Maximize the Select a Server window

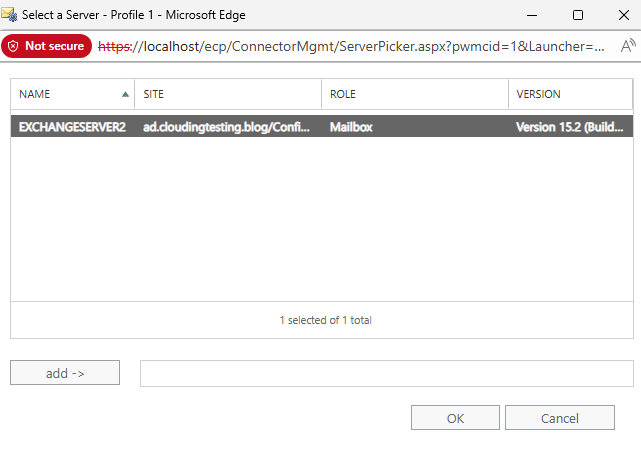[577, 15]
